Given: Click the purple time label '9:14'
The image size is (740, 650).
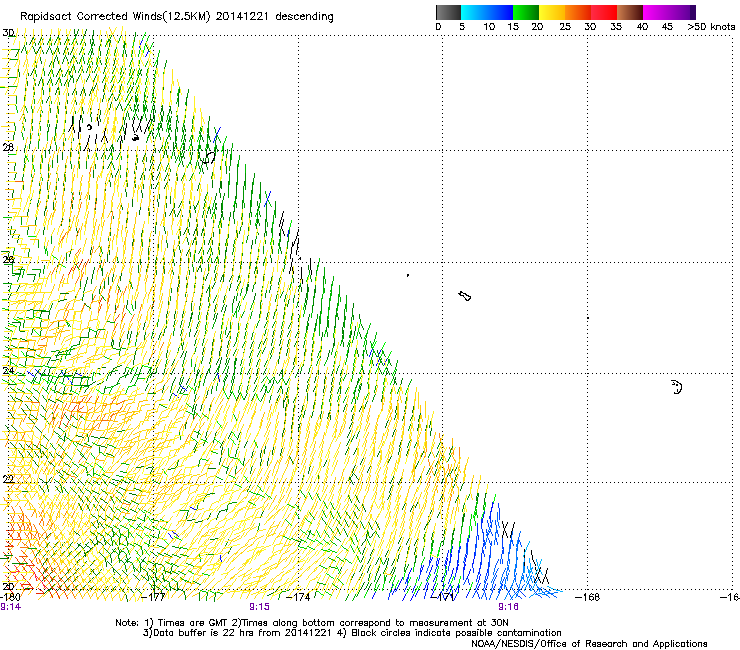Looking at the screenshot, I should click(10, 607).
